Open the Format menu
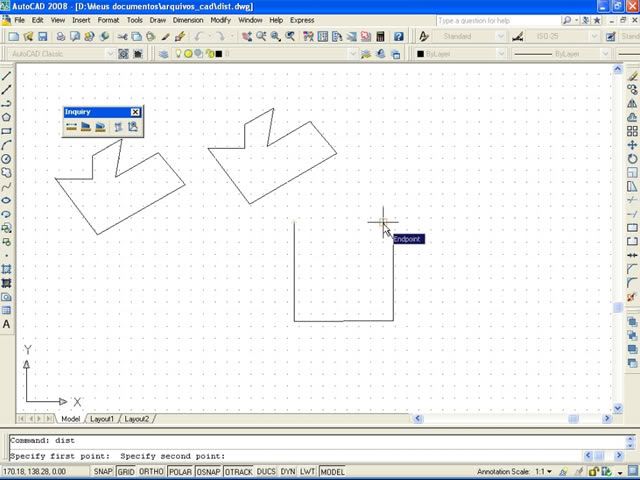The width and height of the screenshot is (640, 480). click(108, 20)
